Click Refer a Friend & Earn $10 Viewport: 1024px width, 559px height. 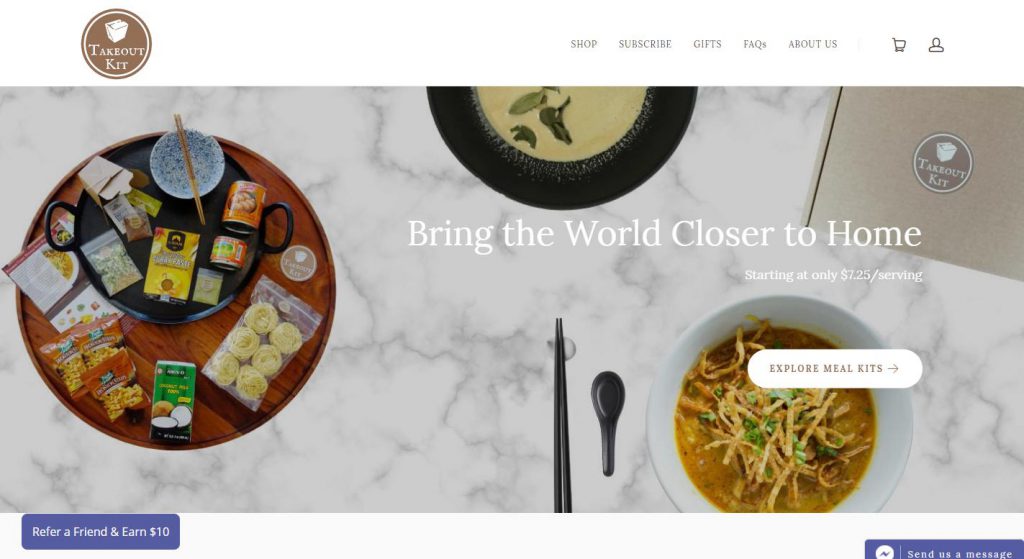point(101,532)
